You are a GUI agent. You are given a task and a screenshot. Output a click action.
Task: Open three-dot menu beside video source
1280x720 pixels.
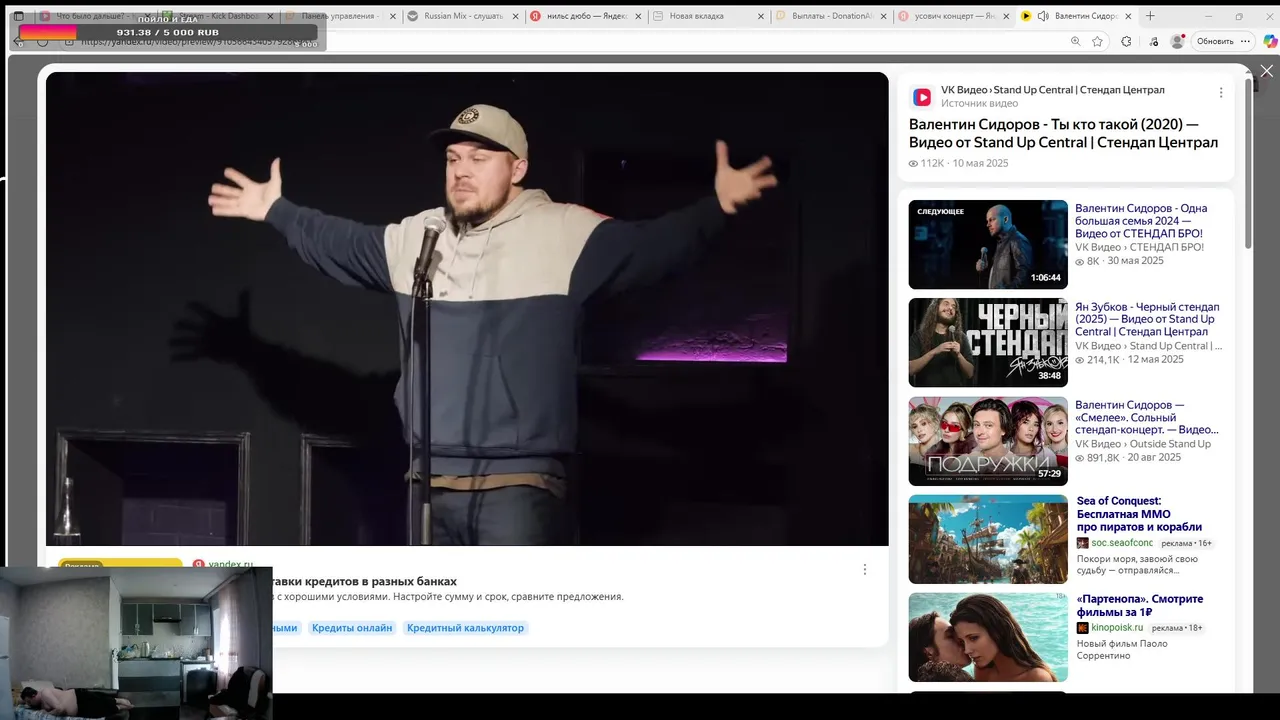[x=1220, y=93]
